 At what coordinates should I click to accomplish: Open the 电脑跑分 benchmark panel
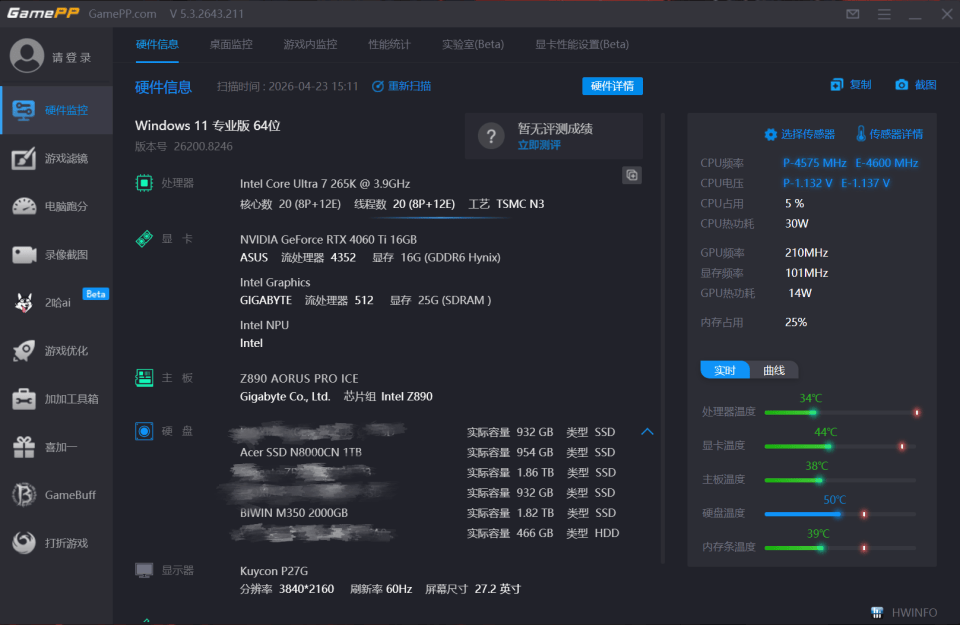24,206
